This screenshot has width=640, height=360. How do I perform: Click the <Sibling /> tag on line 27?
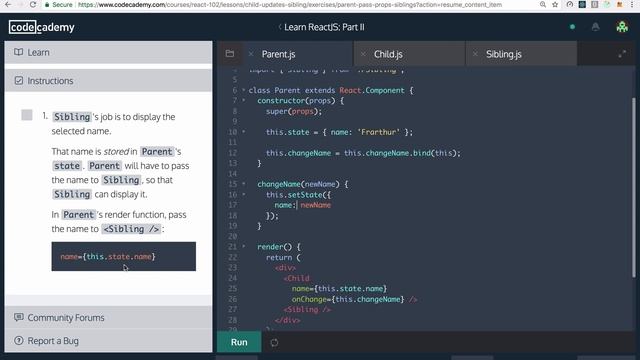point(307,309)
